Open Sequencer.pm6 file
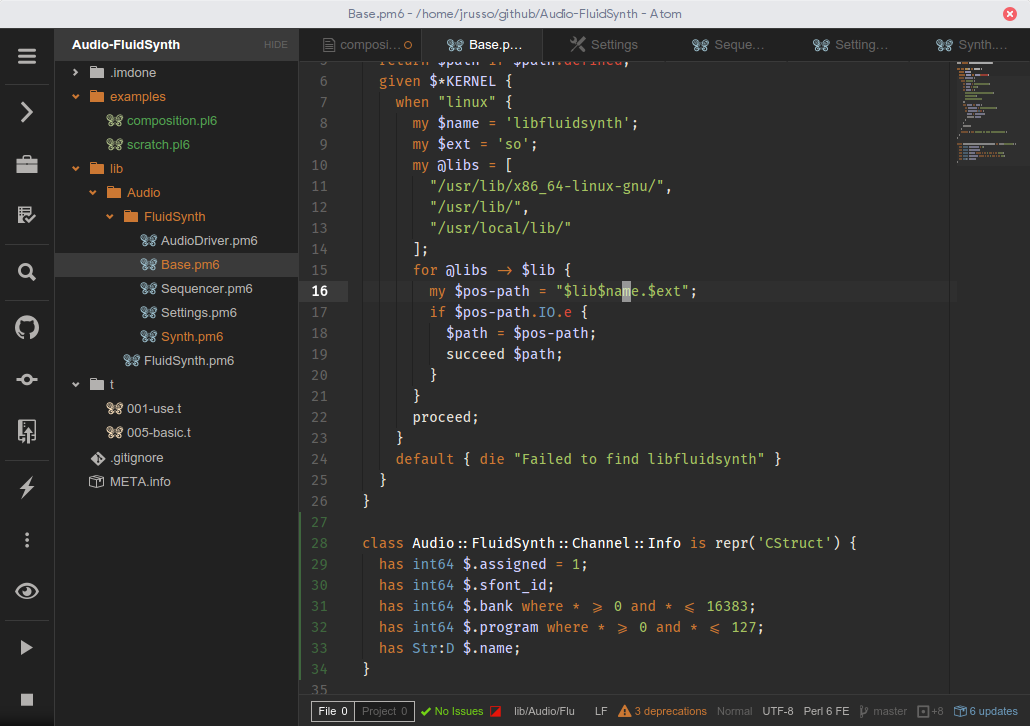1030x726 pixels. [x=206, y=289]
